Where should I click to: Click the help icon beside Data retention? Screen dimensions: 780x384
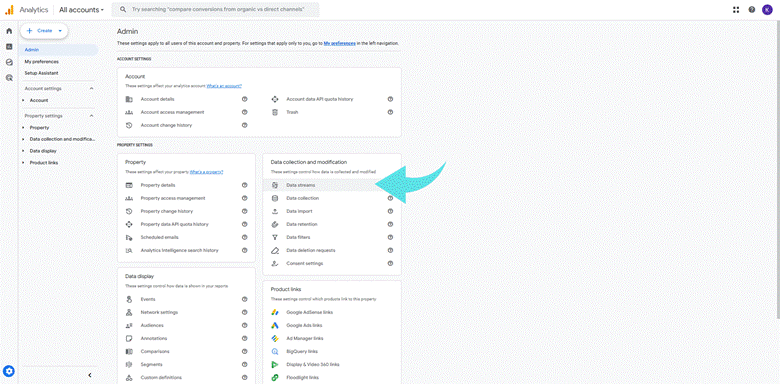(x=390, y=224)
